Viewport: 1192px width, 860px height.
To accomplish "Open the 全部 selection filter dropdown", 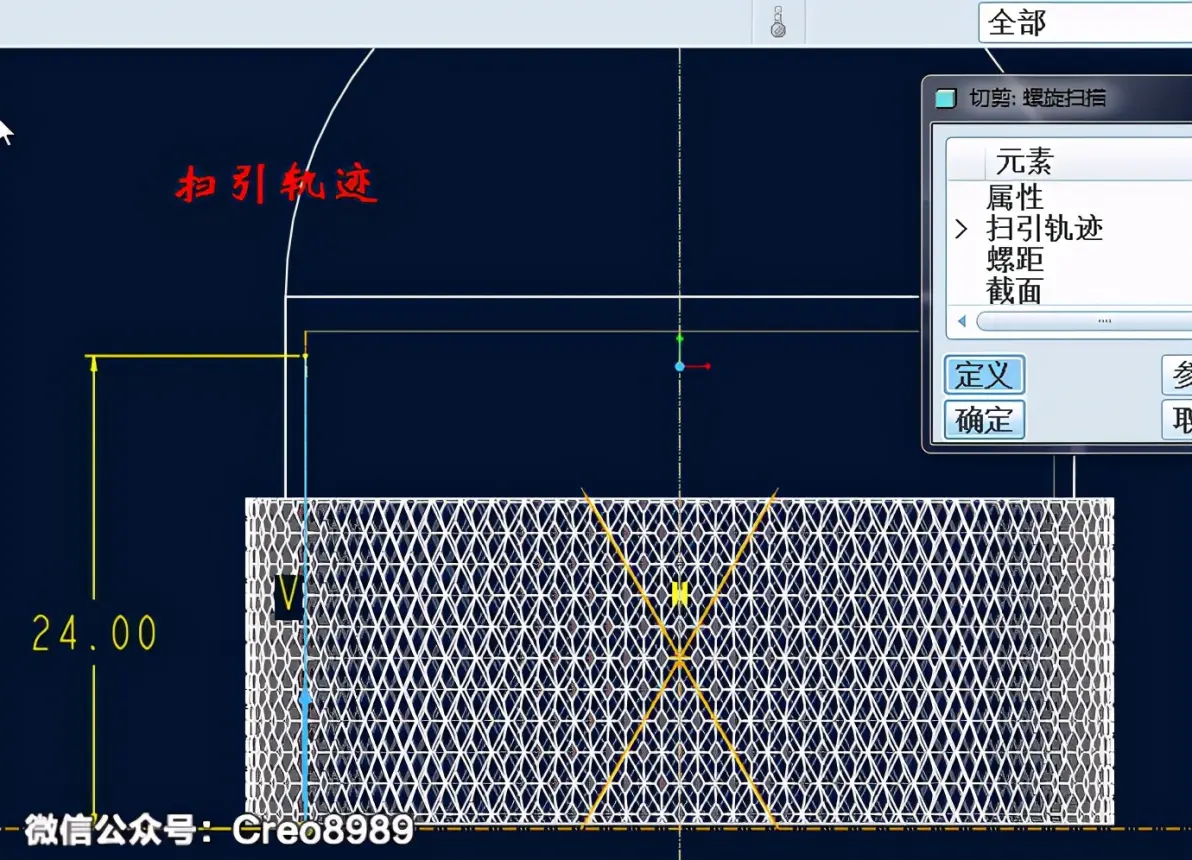I will (x=1085, y=23).
